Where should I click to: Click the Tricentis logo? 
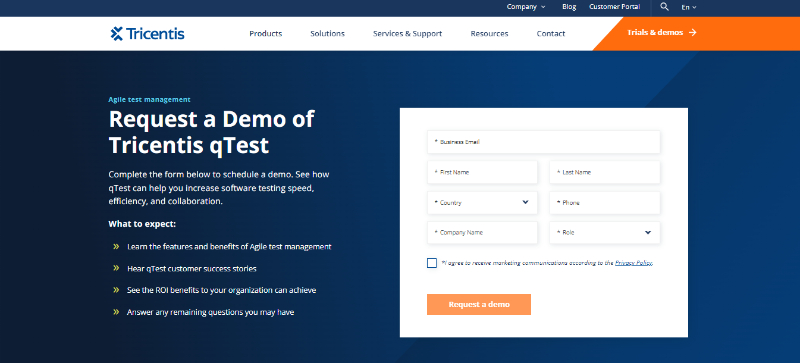tap(147, 34)
